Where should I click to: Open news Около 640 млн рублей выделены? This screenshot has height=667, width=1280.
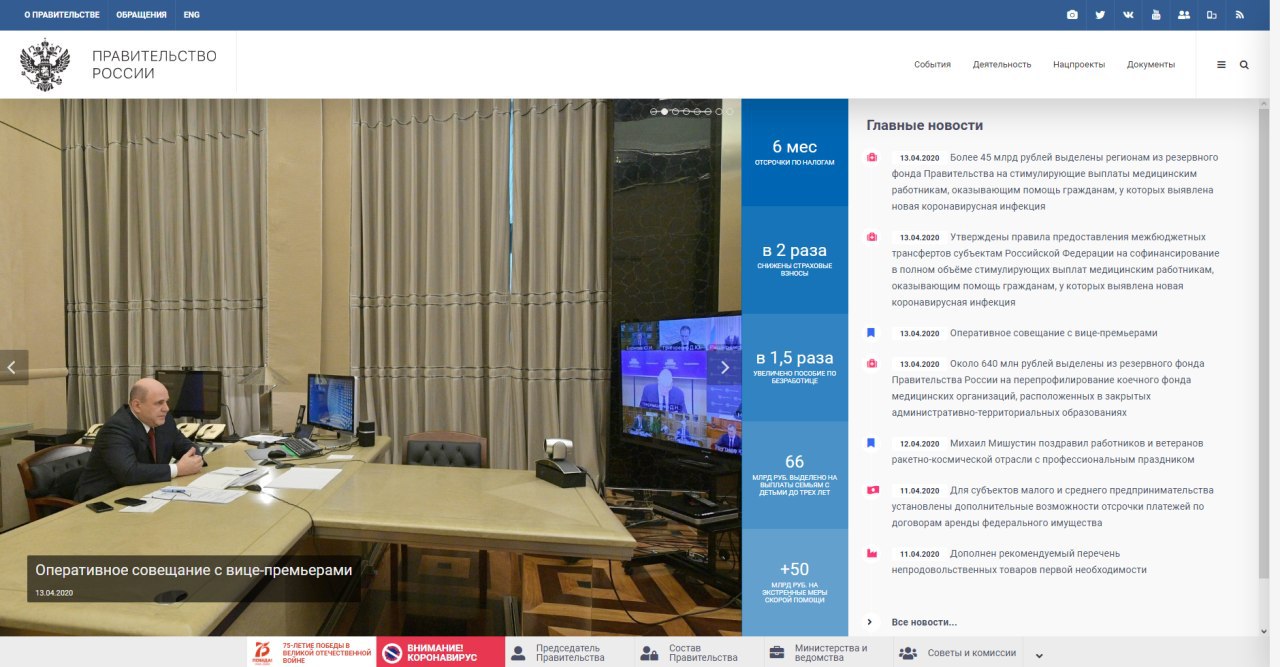tap(1049, 388)
